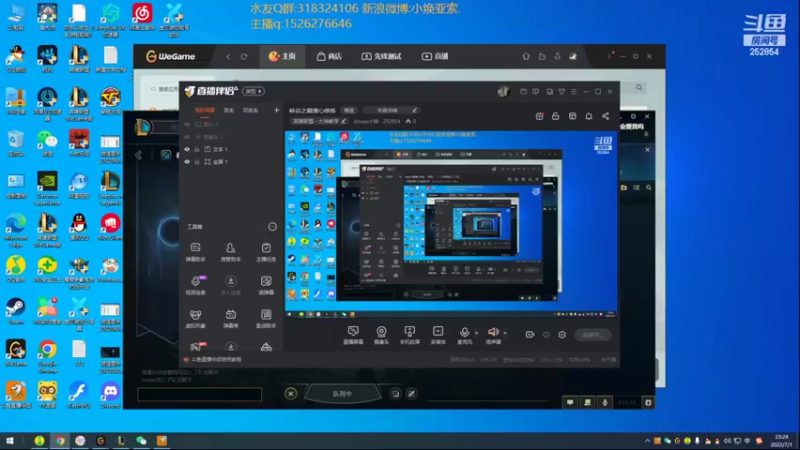The image size is (800, 450).
Task: Click League client chat input box
Action: click(199, 394)
